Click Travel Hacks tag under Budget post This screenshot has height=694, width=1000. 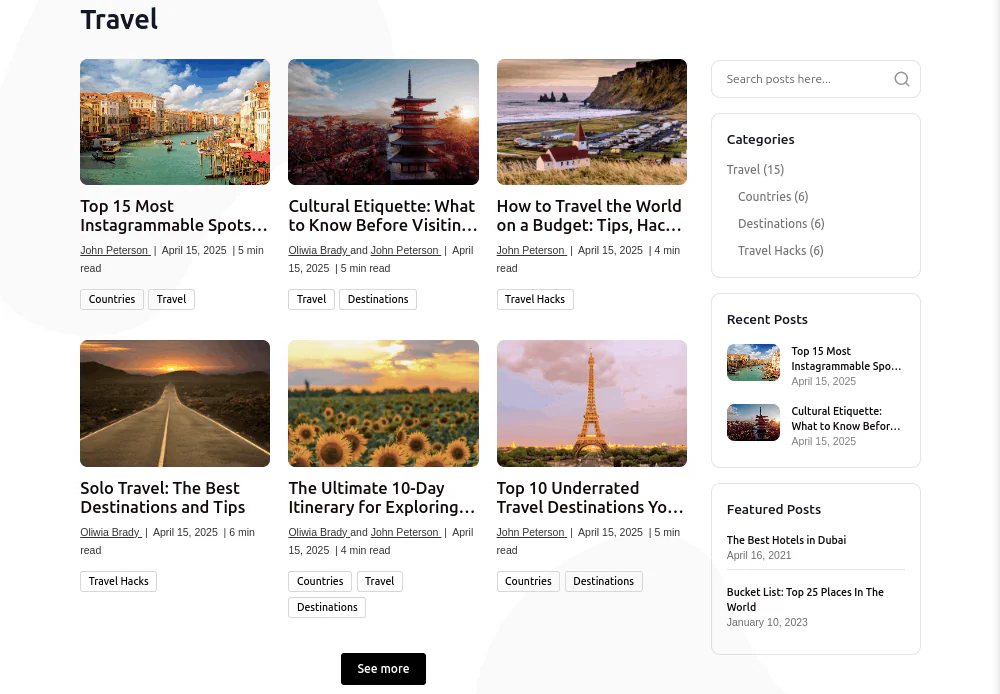coord(535,299)
